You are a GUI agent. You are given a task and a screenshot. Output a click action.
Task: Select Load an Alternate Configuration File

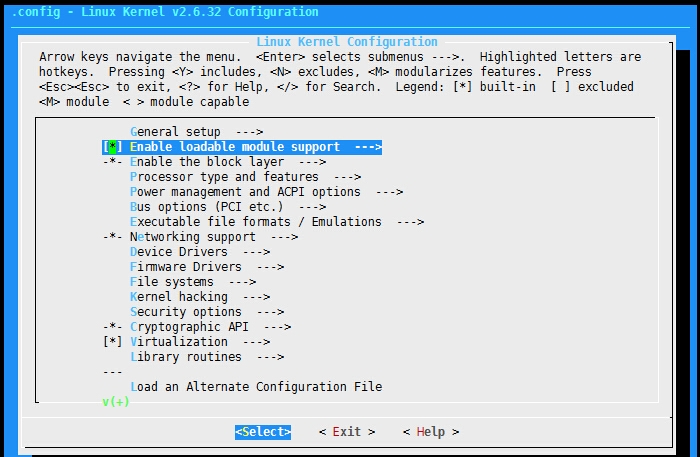[256, 387]
